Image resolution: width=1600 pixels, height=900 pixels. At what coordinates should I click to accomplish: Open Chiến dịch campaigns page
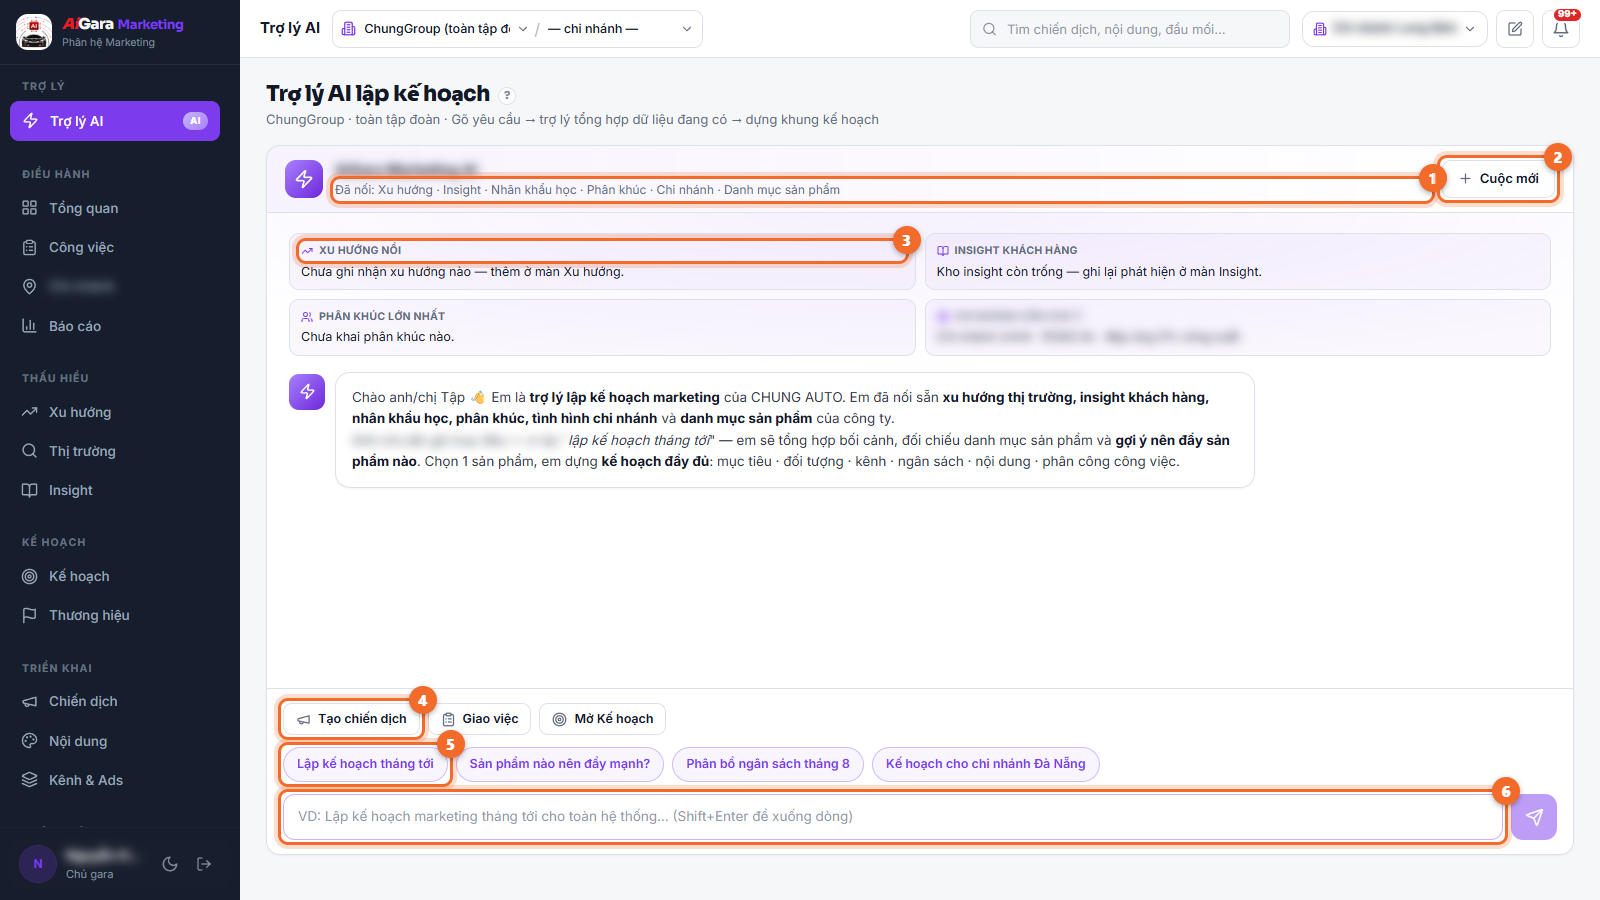pyautogui.click(x=115, y=701)
